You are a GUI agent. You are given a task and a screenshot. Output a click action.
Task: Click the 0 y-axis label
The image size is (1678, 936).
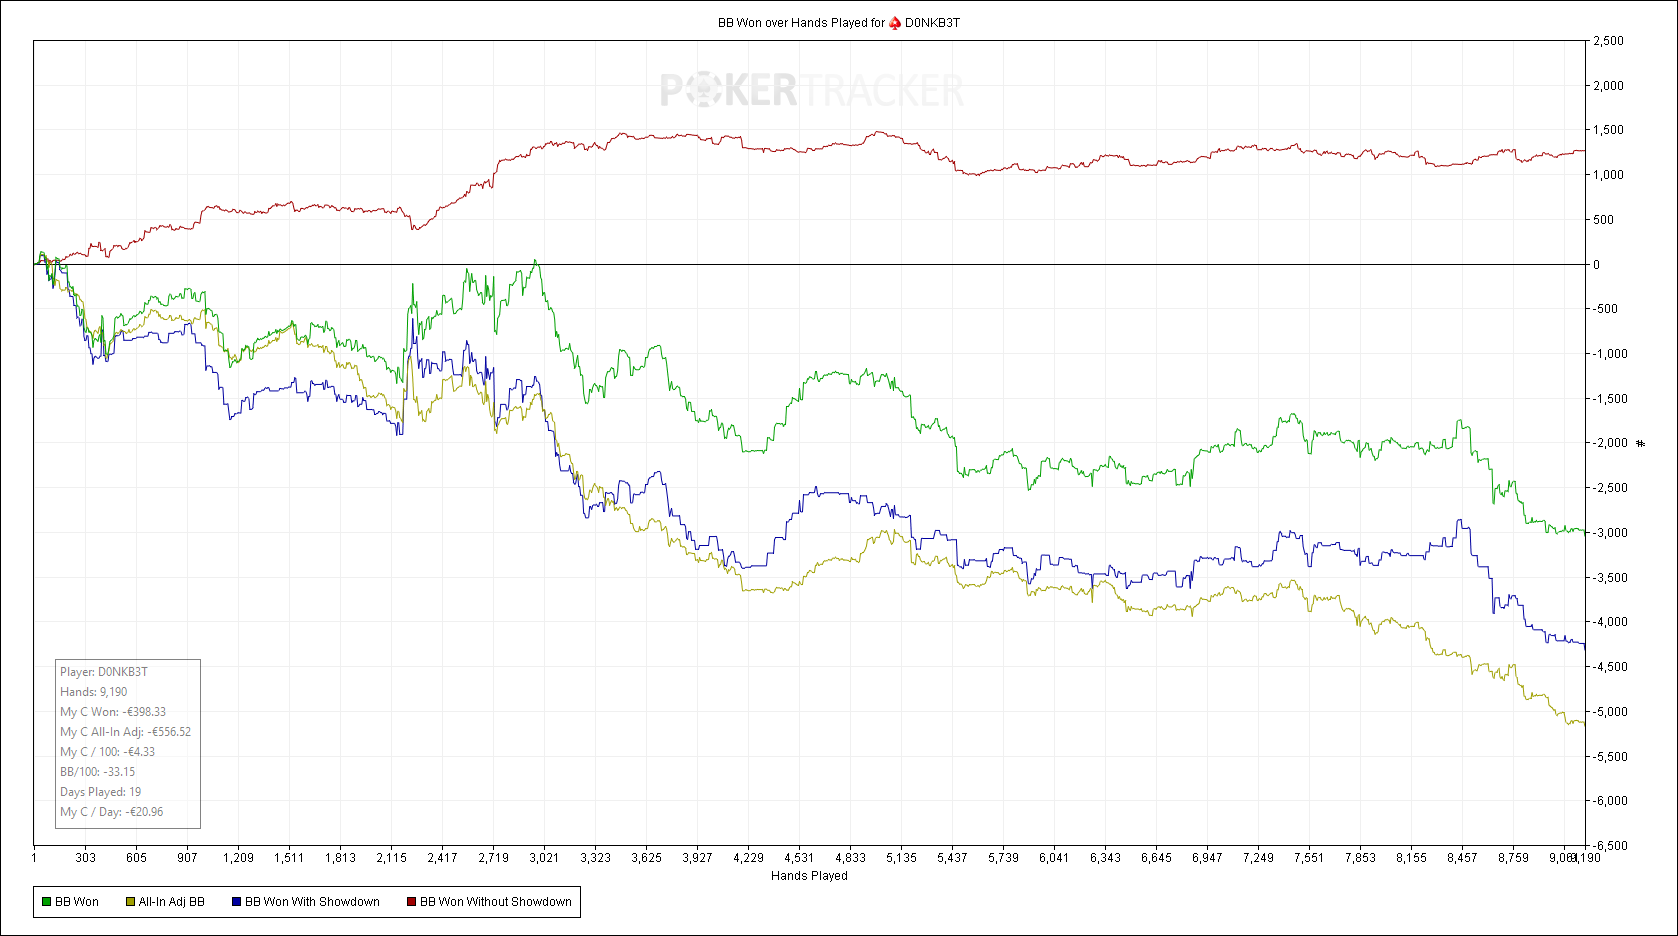[x=1596, y=265]
